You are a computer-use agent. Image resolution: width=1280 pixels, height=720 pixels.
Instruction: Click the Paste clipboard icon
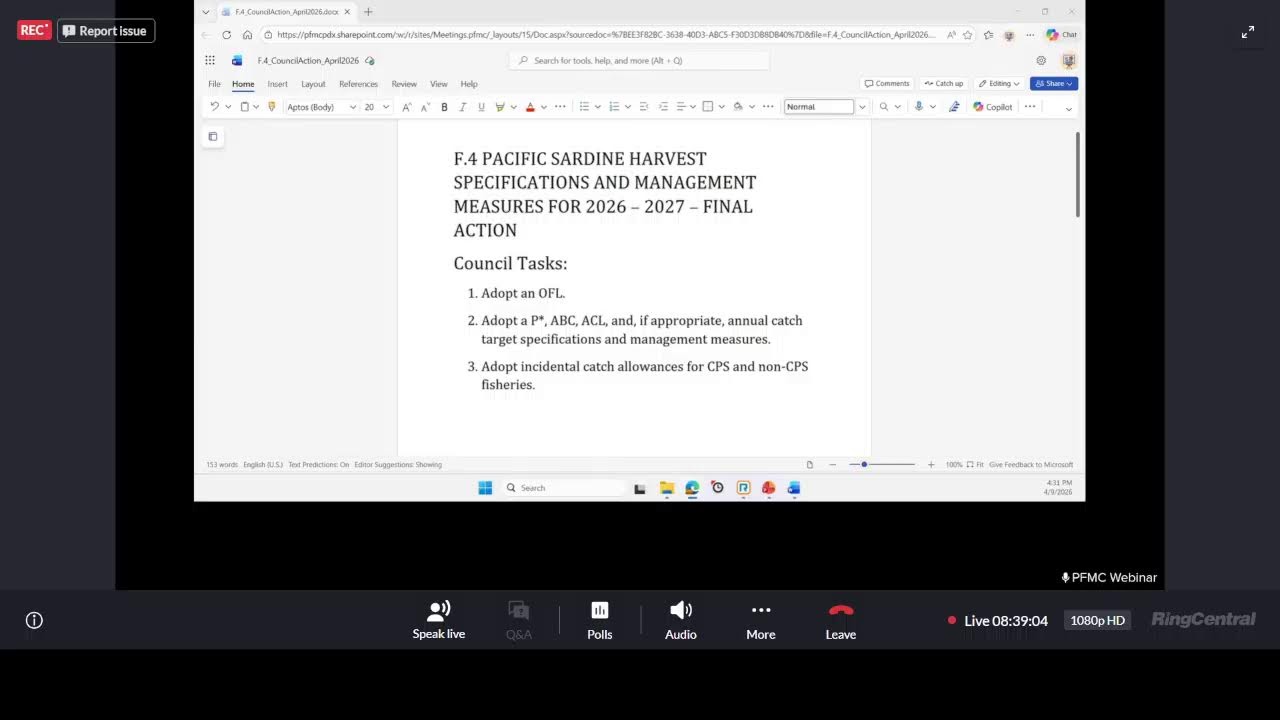244,107
